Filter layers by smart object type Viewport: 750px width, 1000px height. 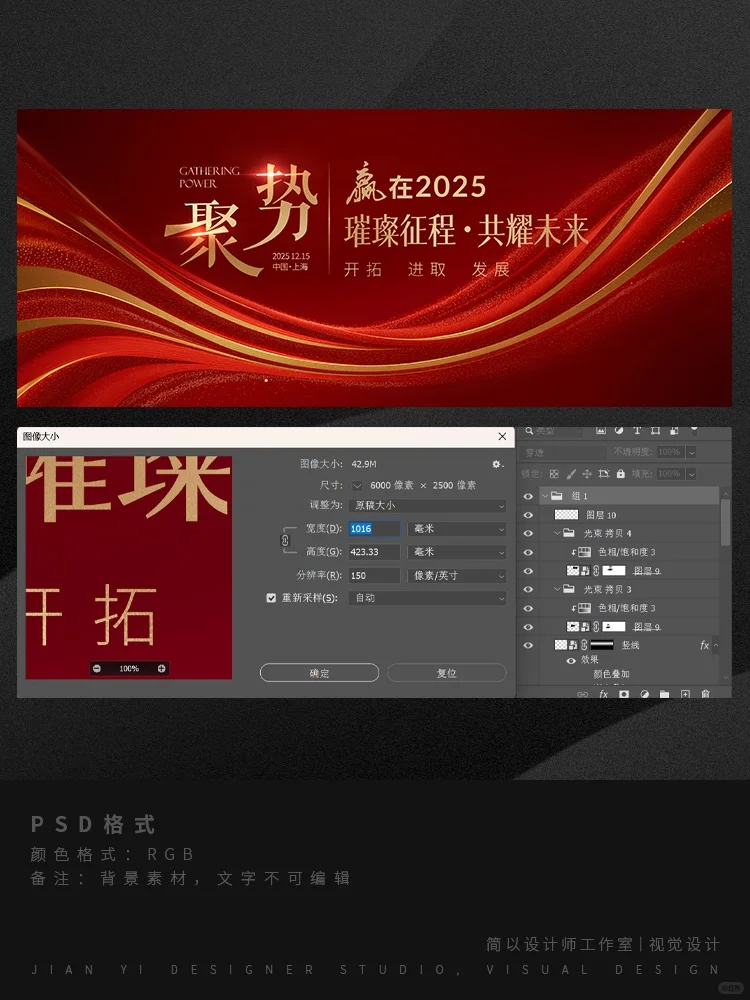click(x=673, y=431)
